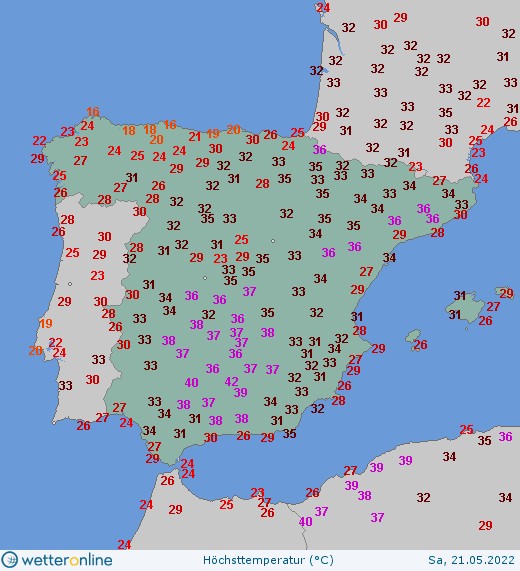
Task: Select the 32 reading in Algeria
Action: [424, 497]
